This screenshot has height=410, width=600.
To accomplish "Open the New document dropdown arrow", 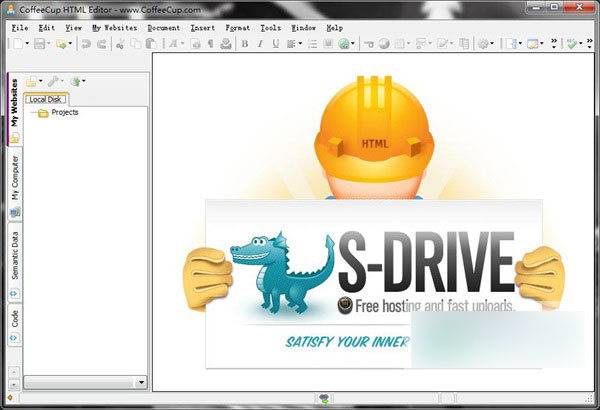I will point(27,44).
